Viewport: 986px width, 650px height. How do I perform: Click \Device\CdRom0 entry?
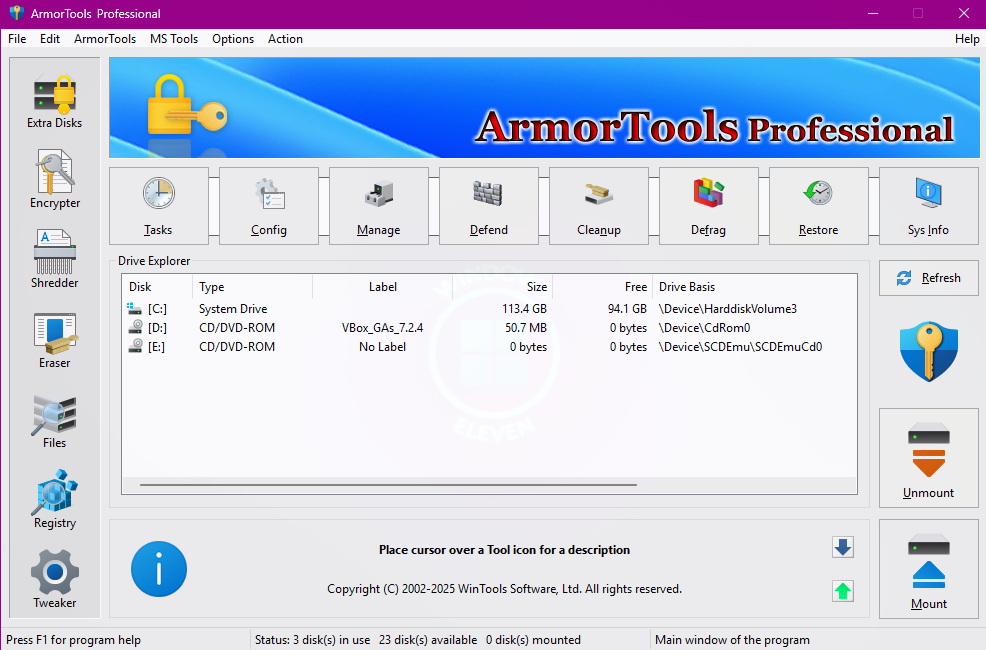pos(704,328)
